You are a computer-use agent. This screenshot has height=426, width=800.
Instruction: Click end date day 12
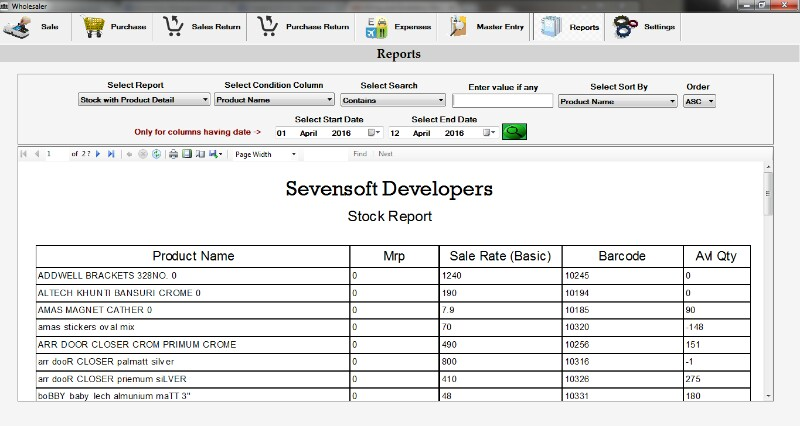tap(394, 133)
